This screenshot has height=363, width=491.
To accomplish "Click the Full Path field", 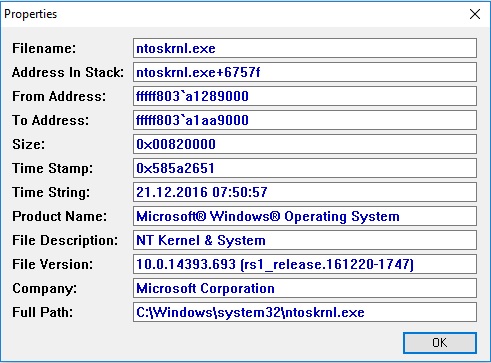I will (x=305, y=312).
